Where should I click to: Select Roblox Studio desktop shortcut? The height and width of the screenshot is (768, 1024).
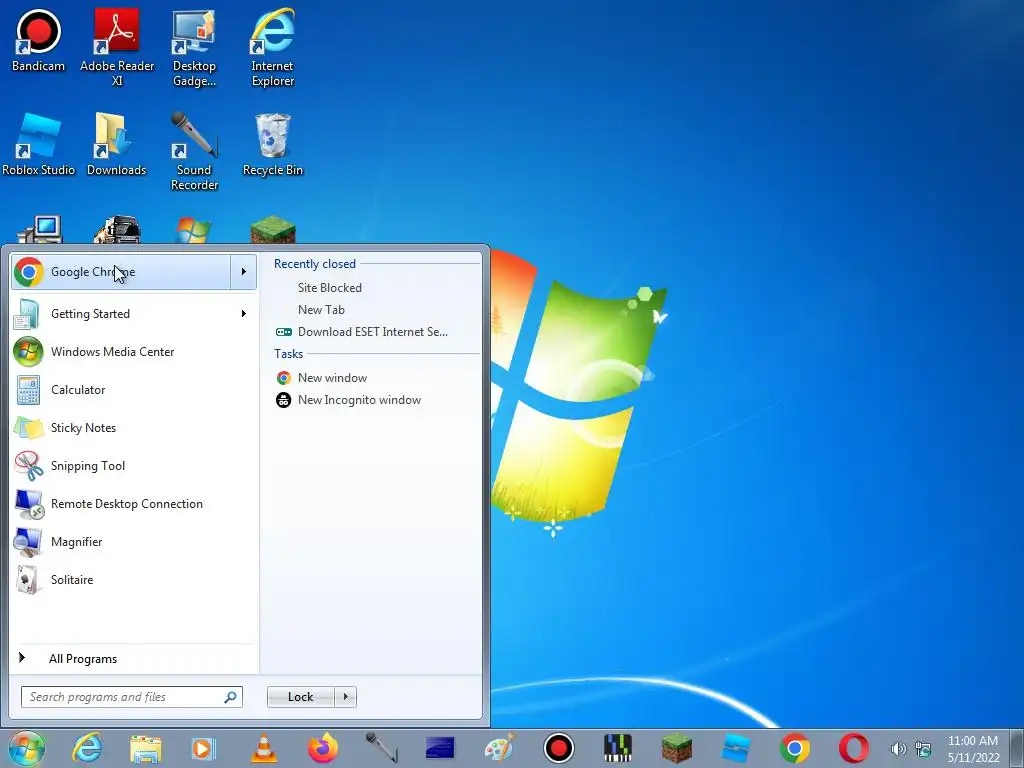(38, 144)
